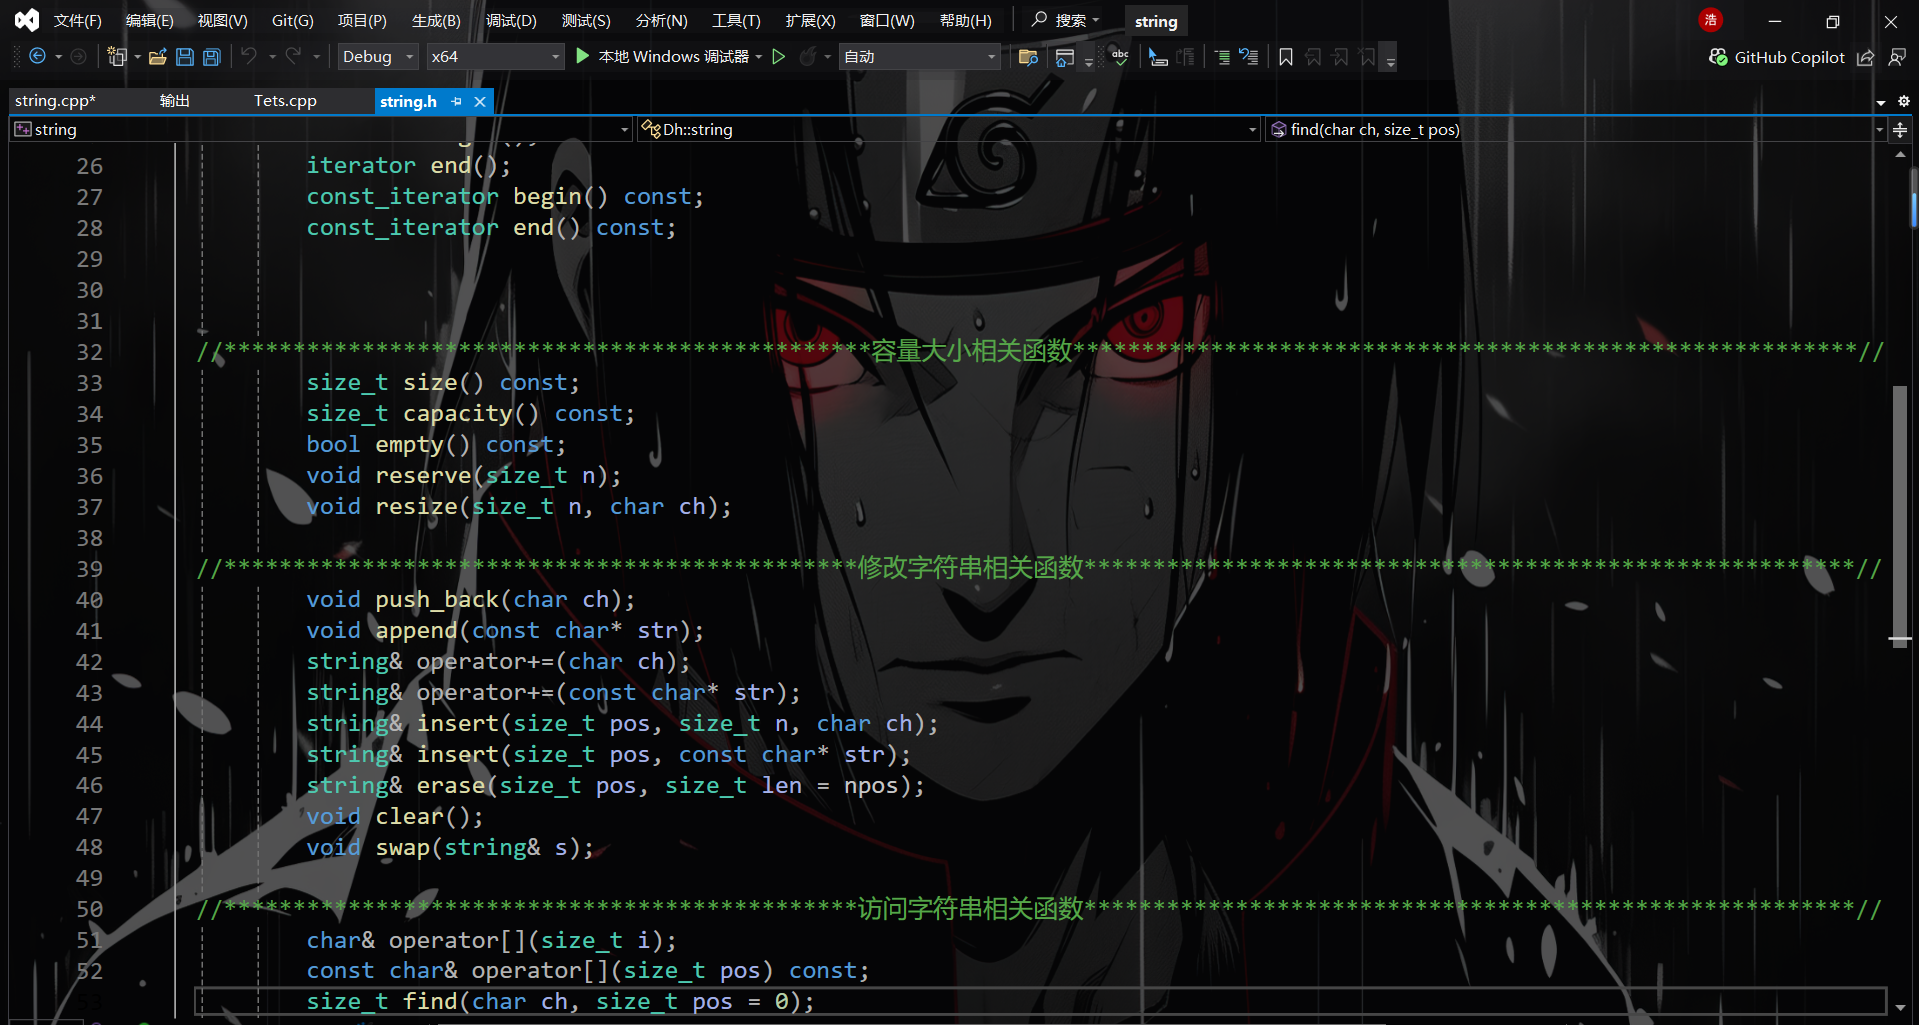Open the 扩展(X) menu
This screenshot has width=1919, height=1025.
[x=810, y=21]
